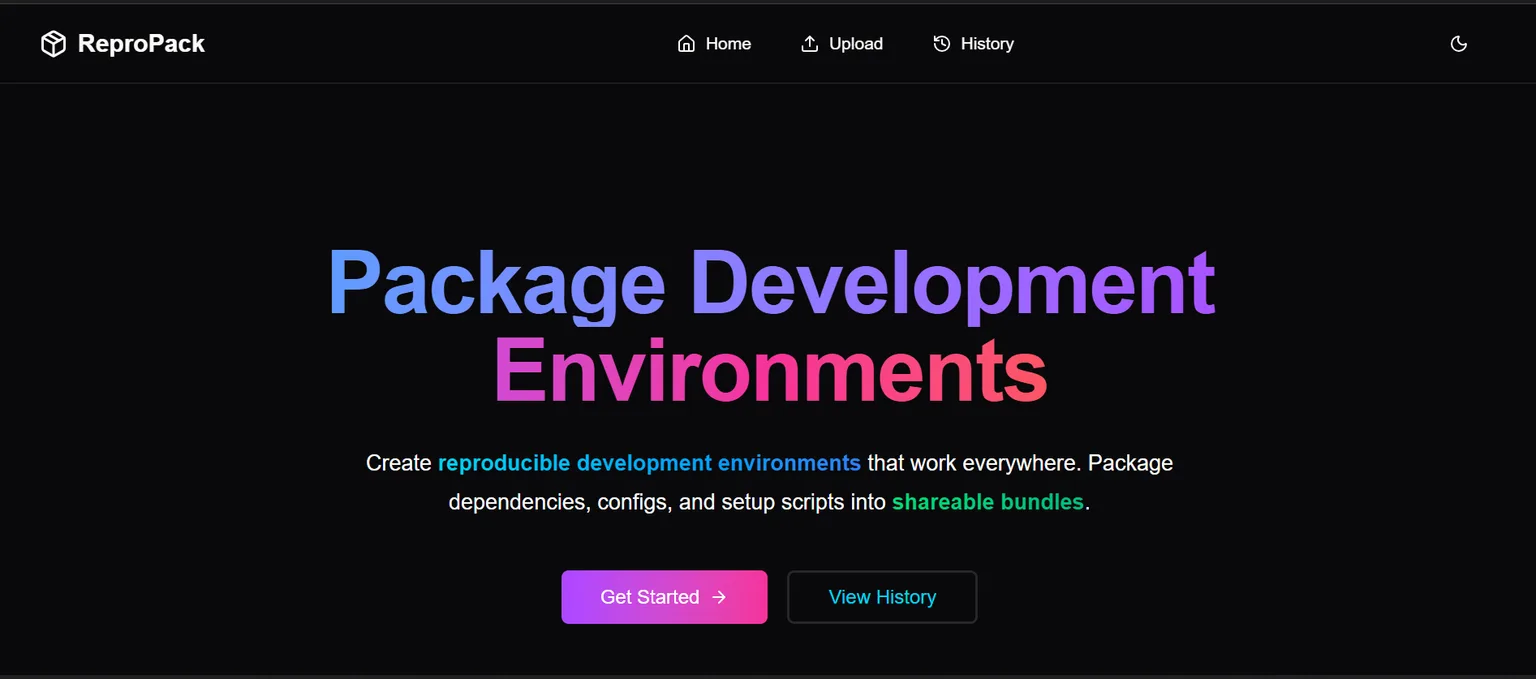
Task: Click the ReproPack cube logo icon
Action: (53, 44)
